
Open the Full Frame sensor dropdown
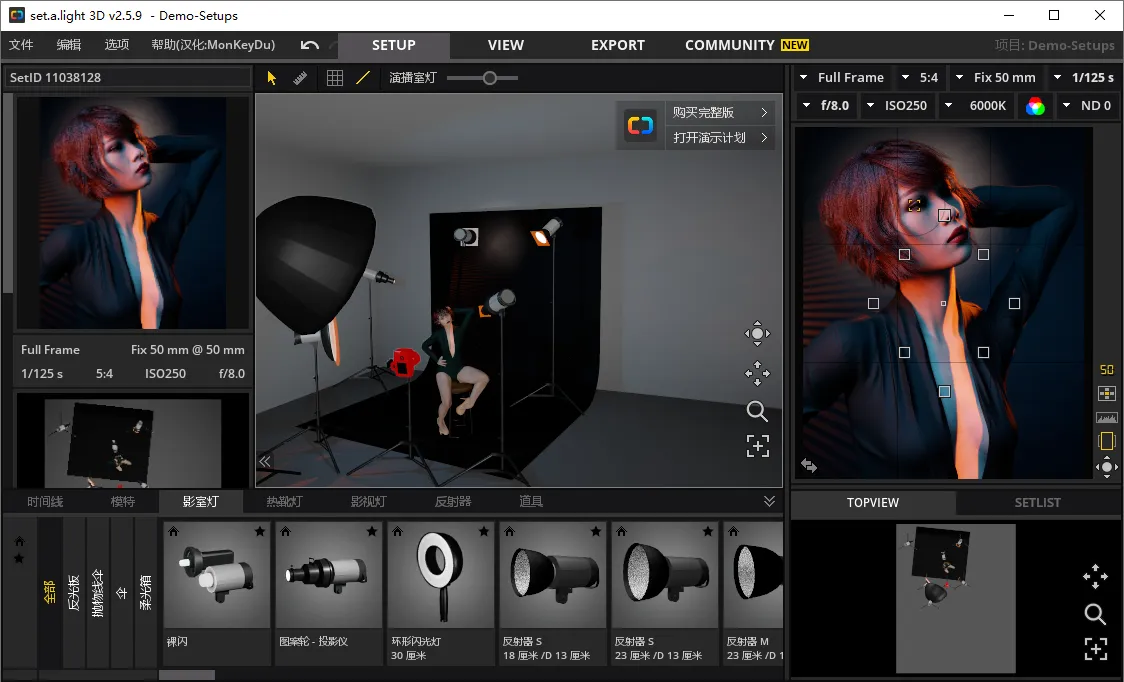pos(841,77)
